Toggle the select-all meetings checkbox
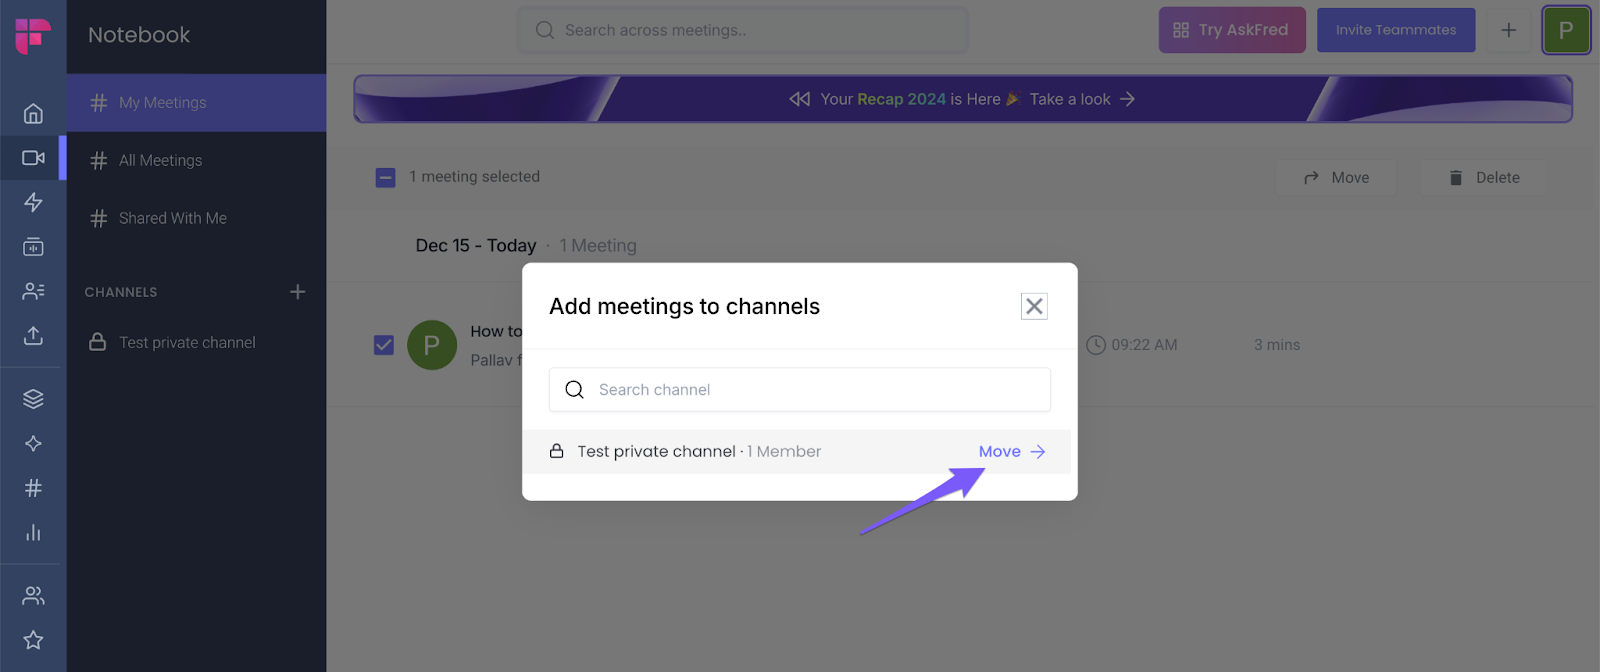1600x672 pixels. pos(385,178)
